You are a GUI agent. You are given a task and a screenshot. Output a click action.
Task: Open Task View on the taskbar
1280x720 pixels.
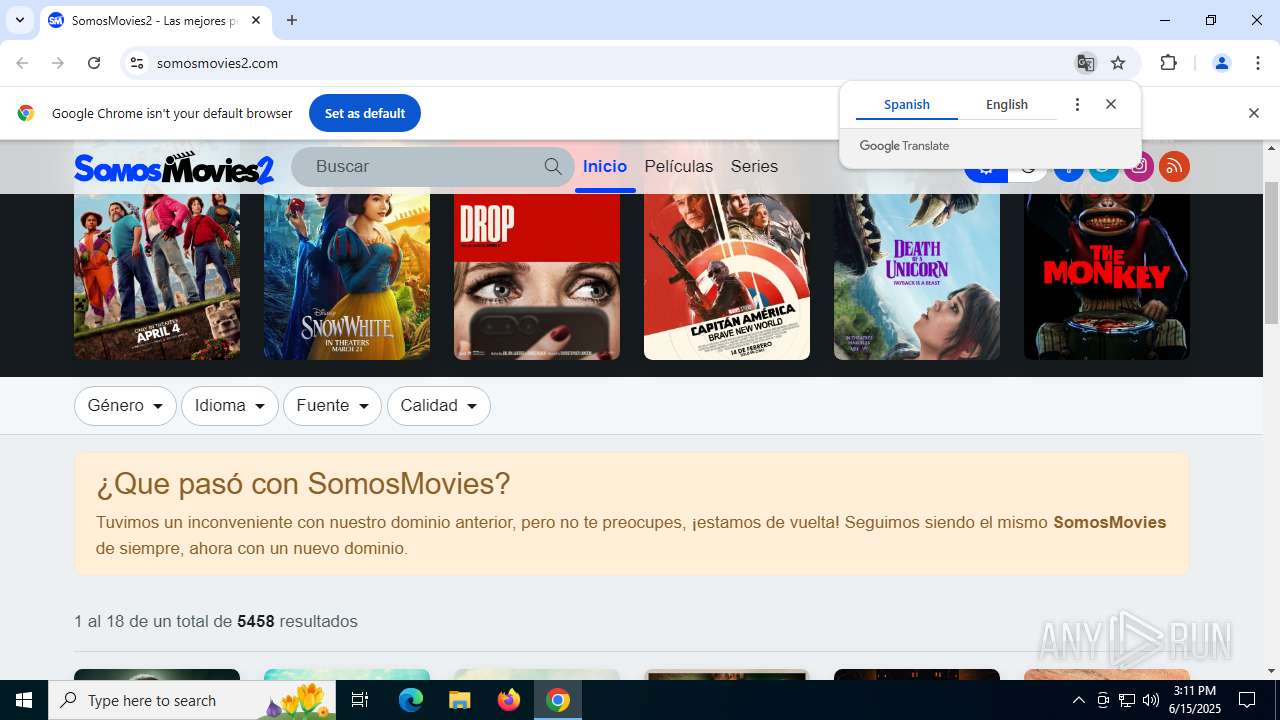coord(360,700)
